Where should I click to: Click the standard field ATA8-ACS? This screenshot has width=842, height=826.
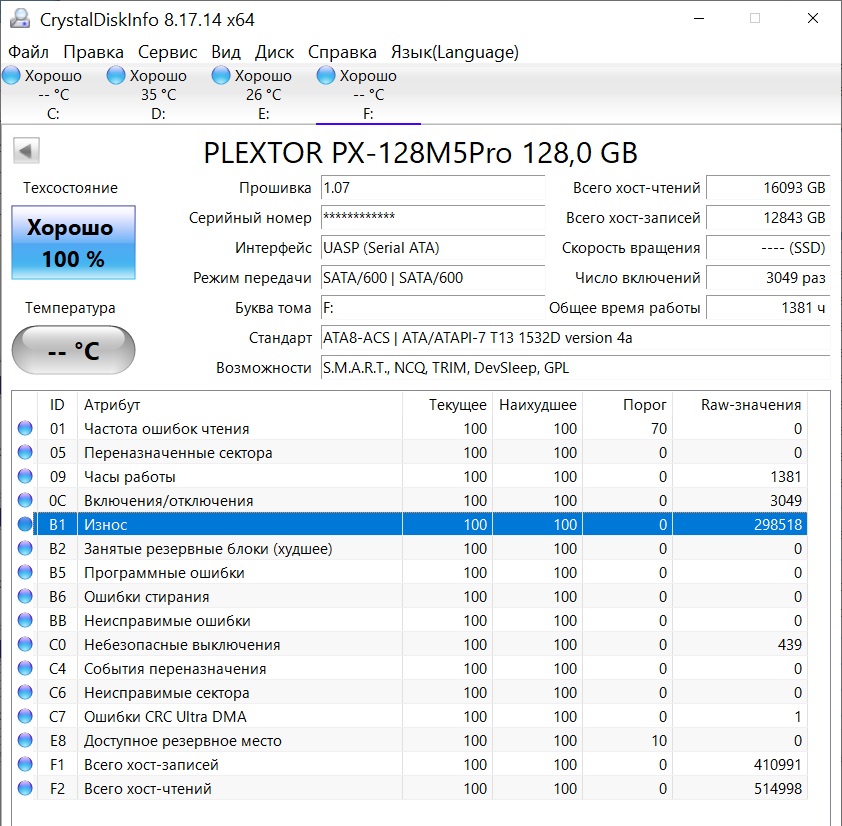pos(576,338)
